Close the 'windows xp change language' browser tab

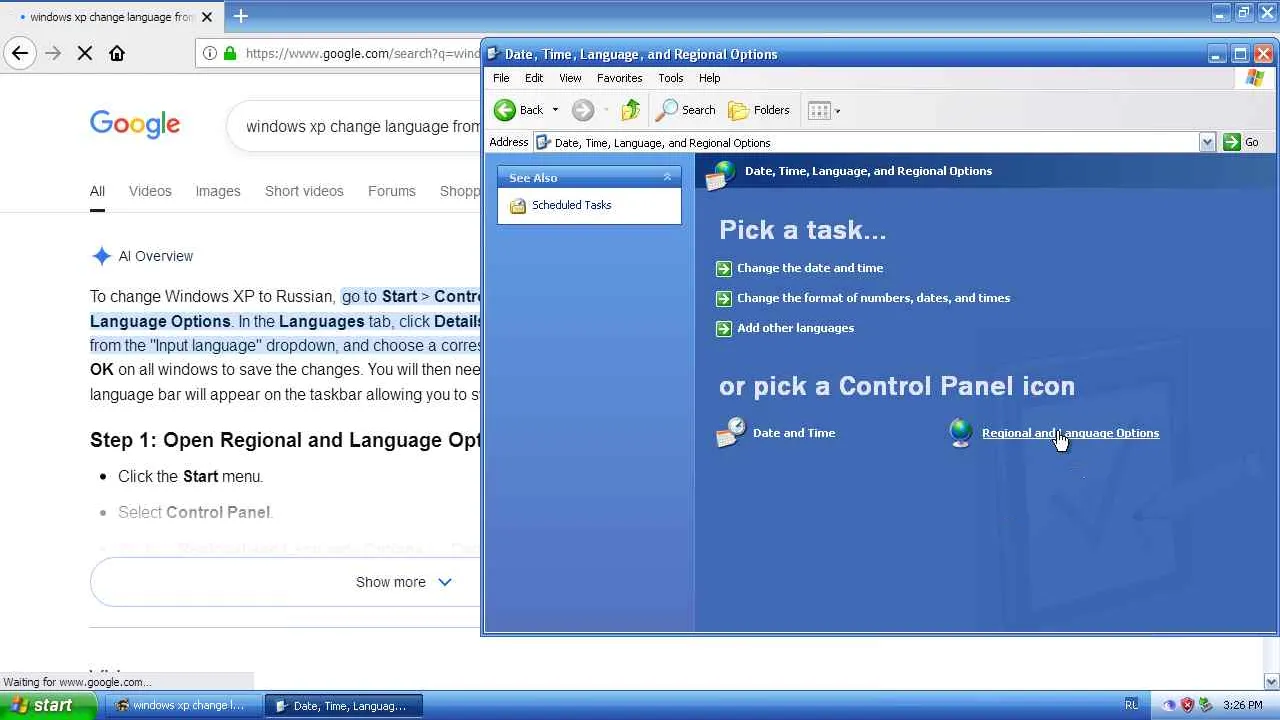pyautogui.click(x=207, y=17)
